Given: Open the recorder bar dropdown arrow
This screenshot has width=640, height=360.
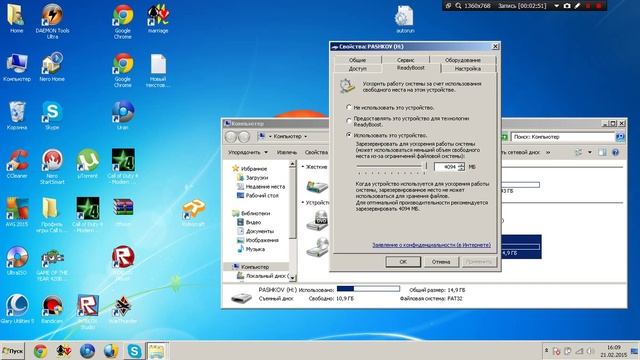Looking at the screenshot, I should pos(556,6).
